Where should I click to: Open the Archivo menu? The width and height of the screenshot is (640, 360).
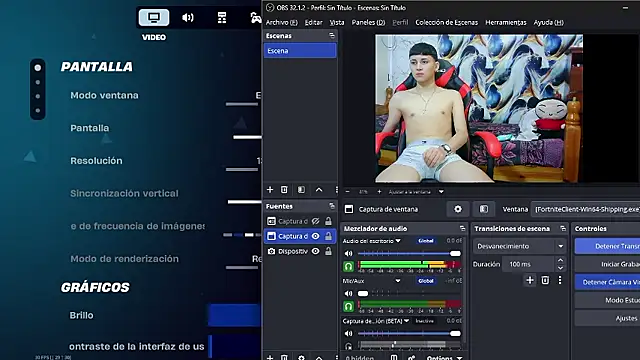pyautogui.click(x=282, y=22)
